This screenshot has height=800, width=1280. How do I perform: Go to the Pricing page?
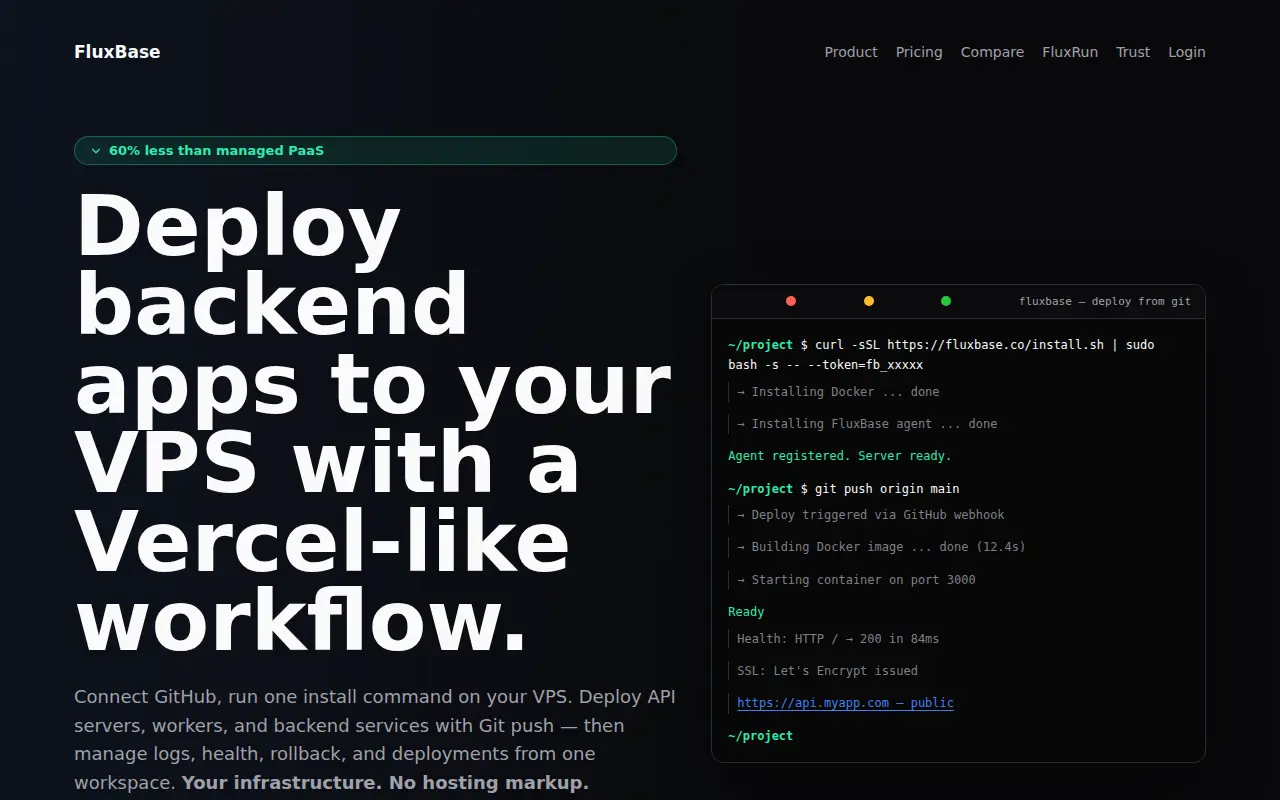919,52
